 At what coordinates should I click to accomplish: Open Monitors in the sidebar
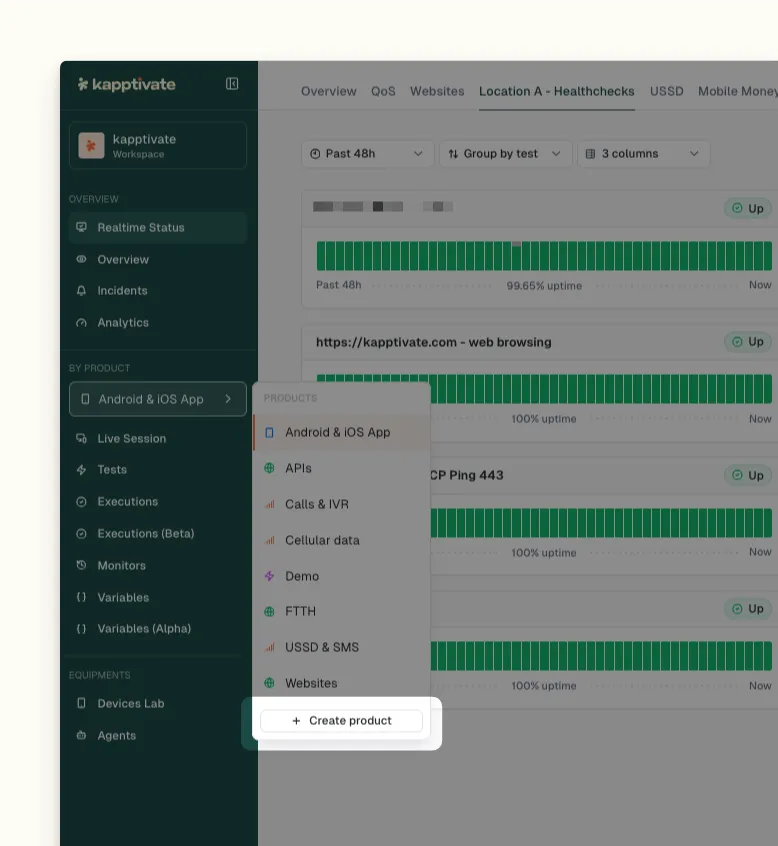[158, 565]
